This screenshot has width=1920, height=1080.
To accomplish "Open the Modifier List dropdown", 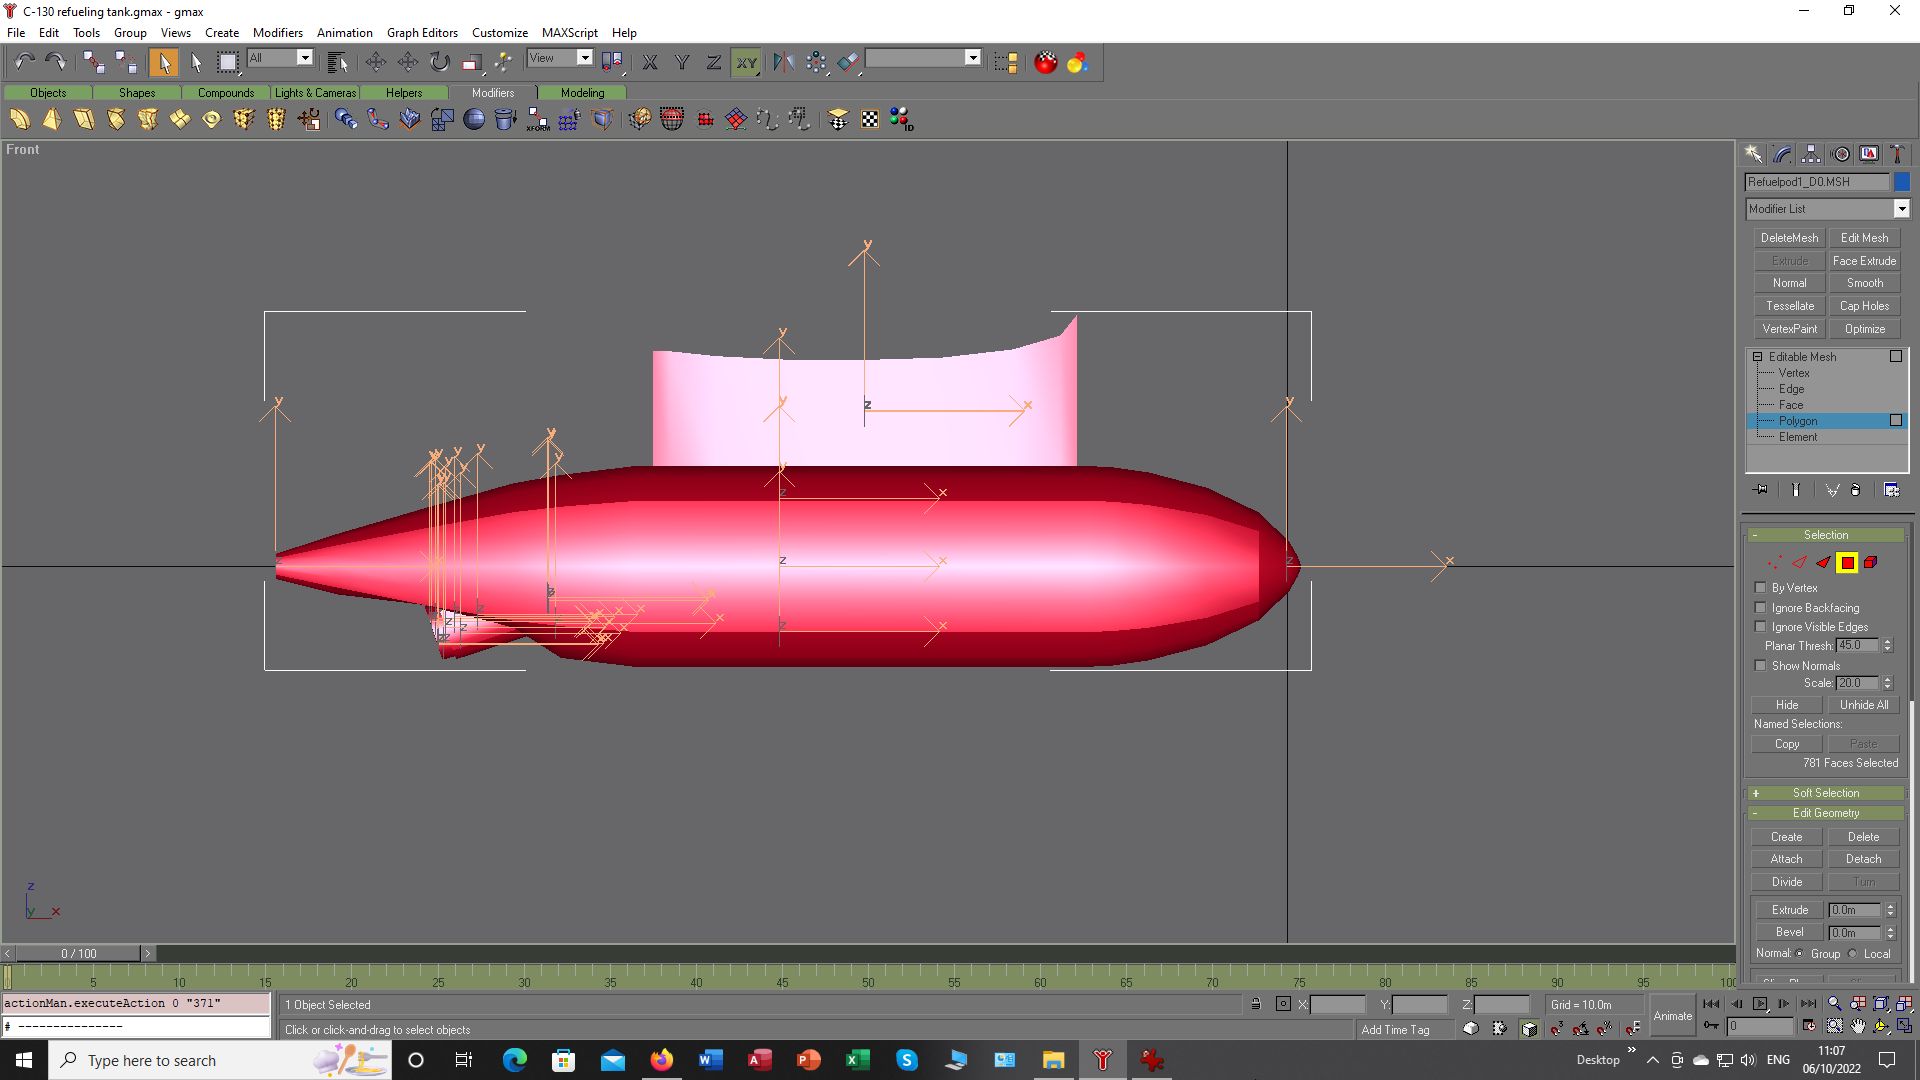I will [1901, 209].
